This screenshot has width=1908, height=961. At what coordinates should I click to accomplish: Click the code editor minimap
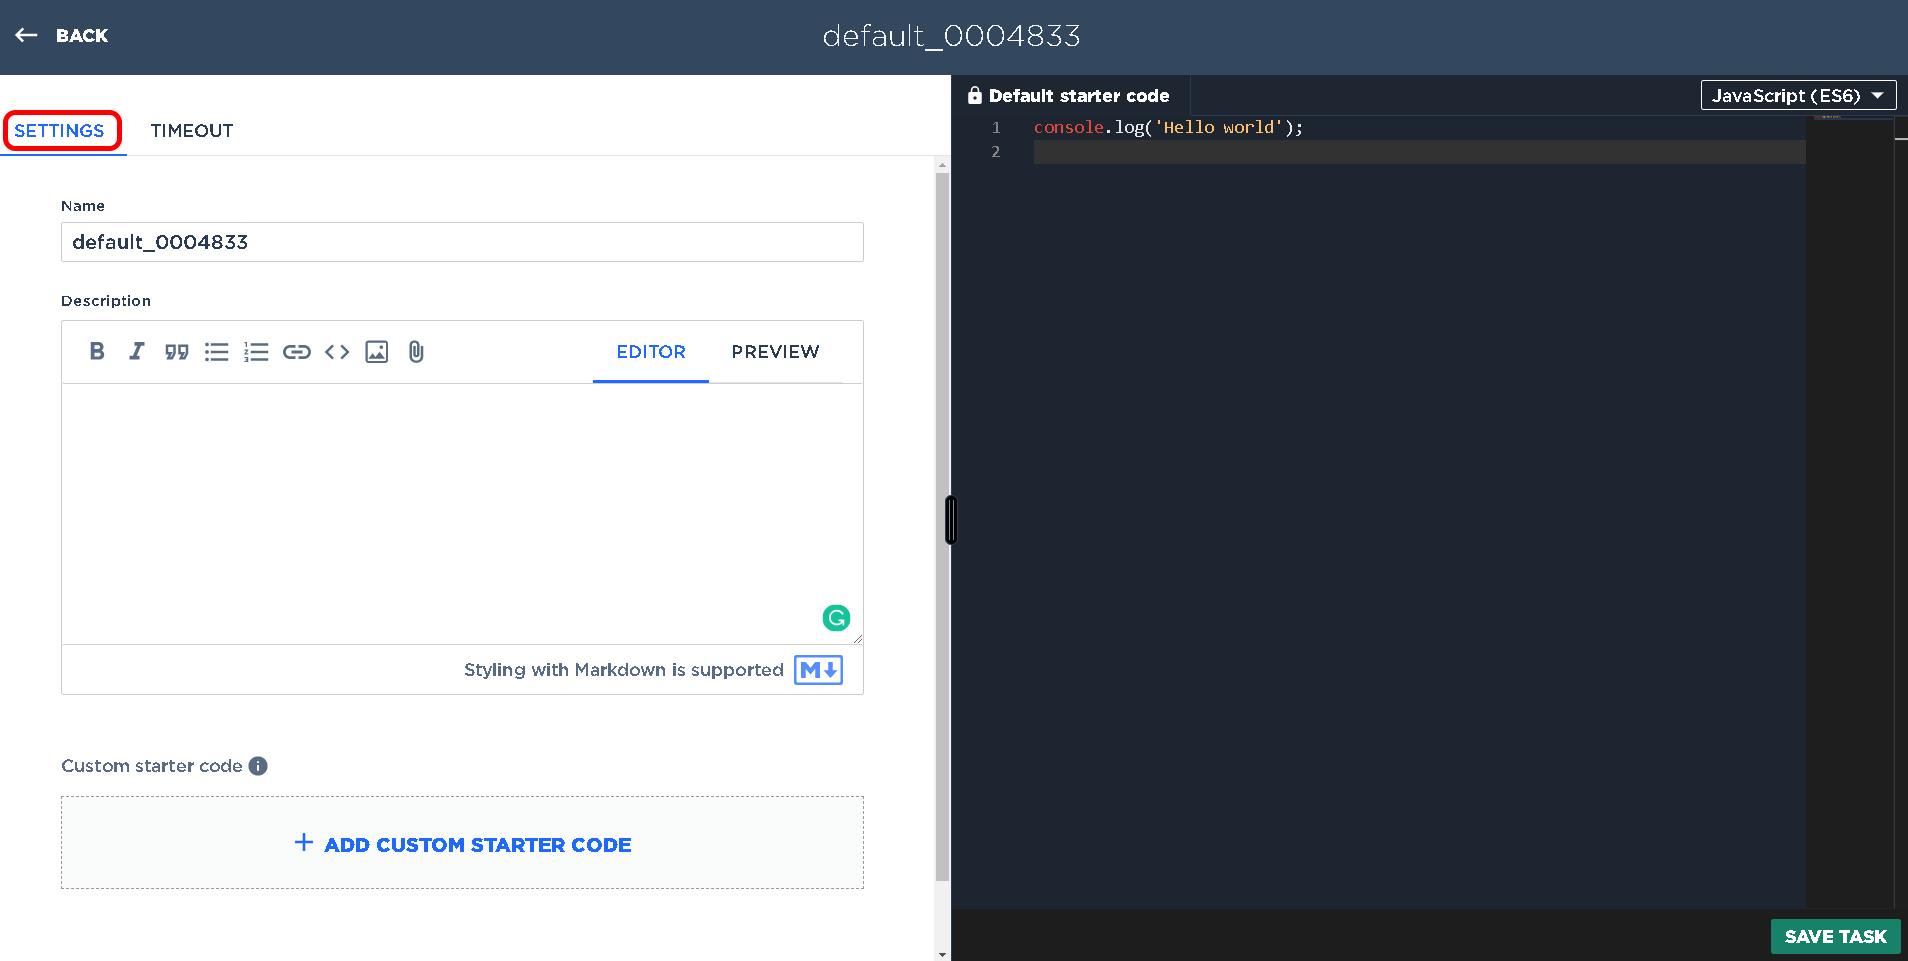[1849, 512]
